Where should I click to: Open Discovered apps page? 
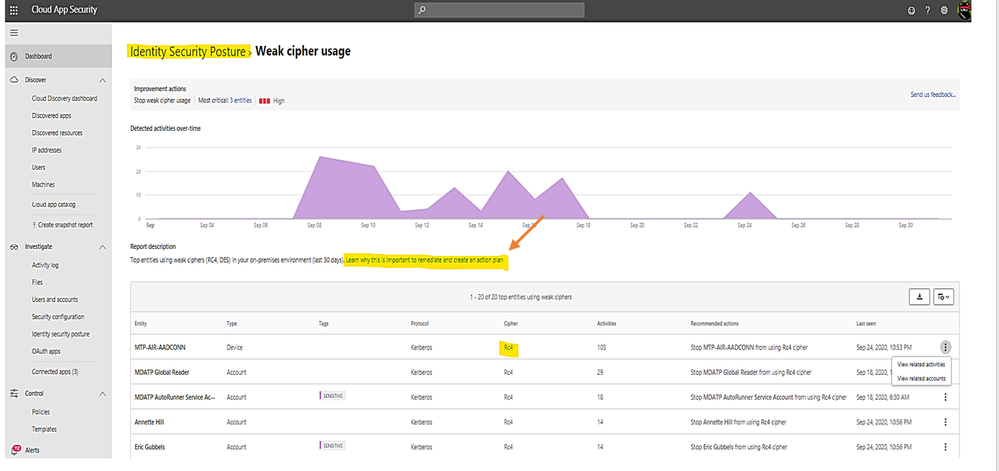[x=52, y=116]
